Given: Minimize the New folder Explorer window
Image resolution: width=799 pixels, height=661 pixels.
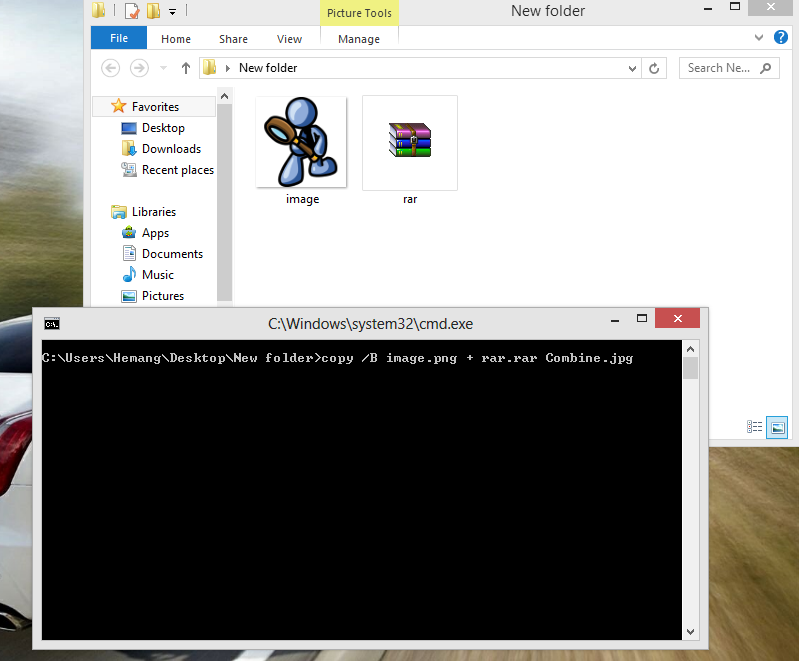Looking at the screenshot, I should pyautogui.click(x=708, y=8).
